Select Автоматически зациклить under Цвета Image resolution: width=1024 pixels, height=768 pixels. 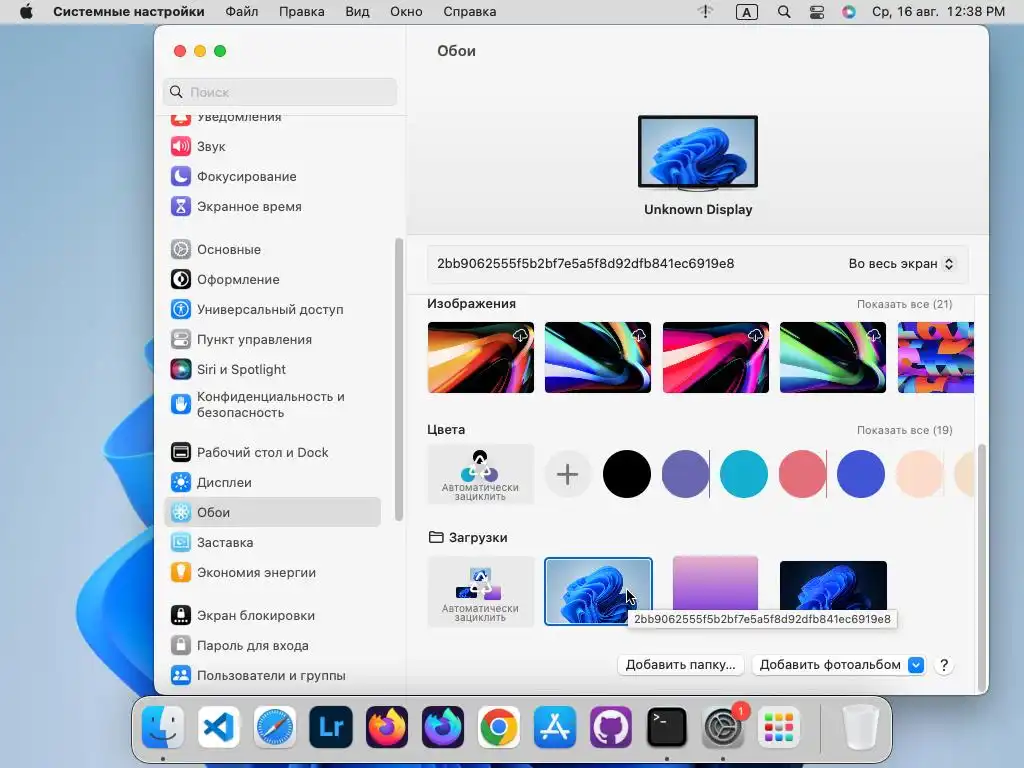click(x=481, y=474)
